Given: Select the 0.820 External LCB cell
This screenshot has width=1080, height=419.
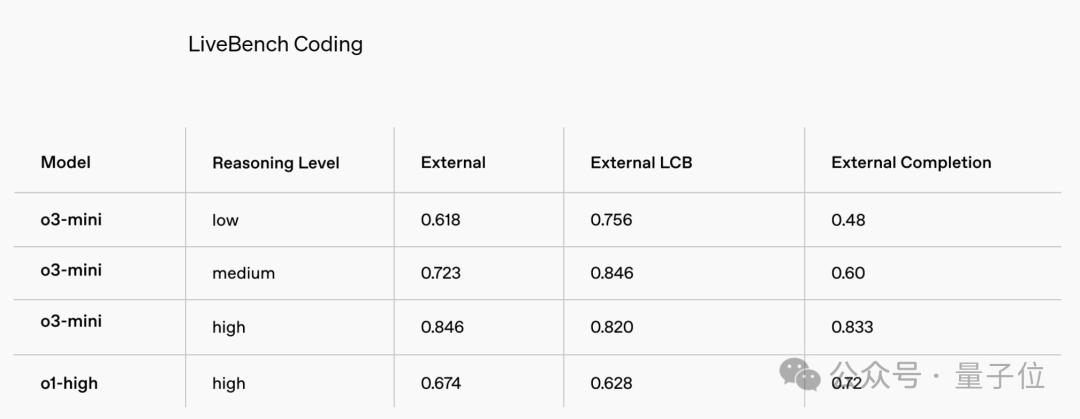Looking at the screenshot, I should 611,327.
